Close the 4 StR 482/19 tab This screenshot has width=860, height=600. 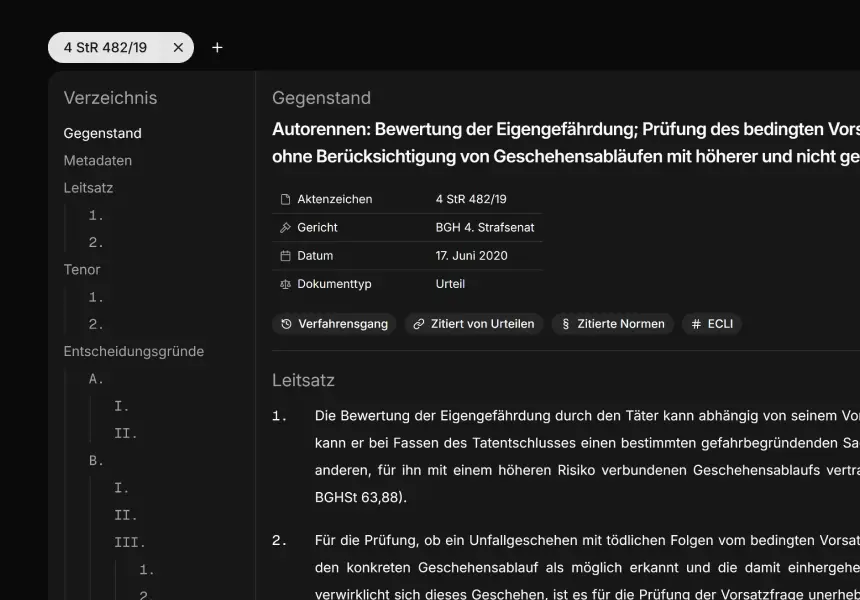click(x=178, y=48)
